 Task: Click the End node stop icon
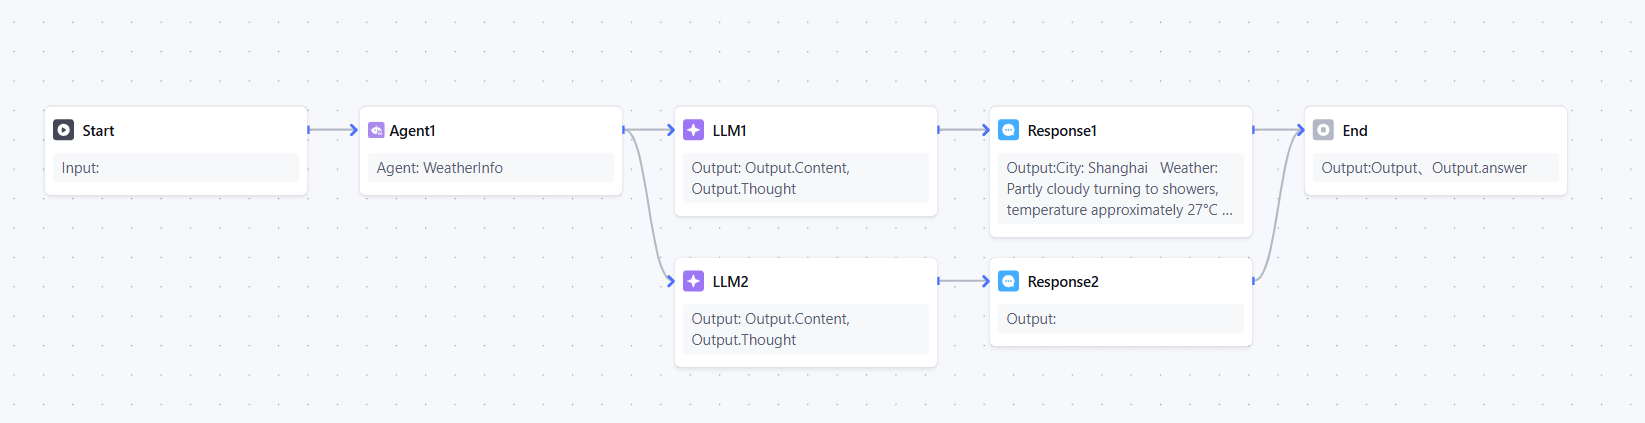pyautogui.click(x=1323, y=130)
